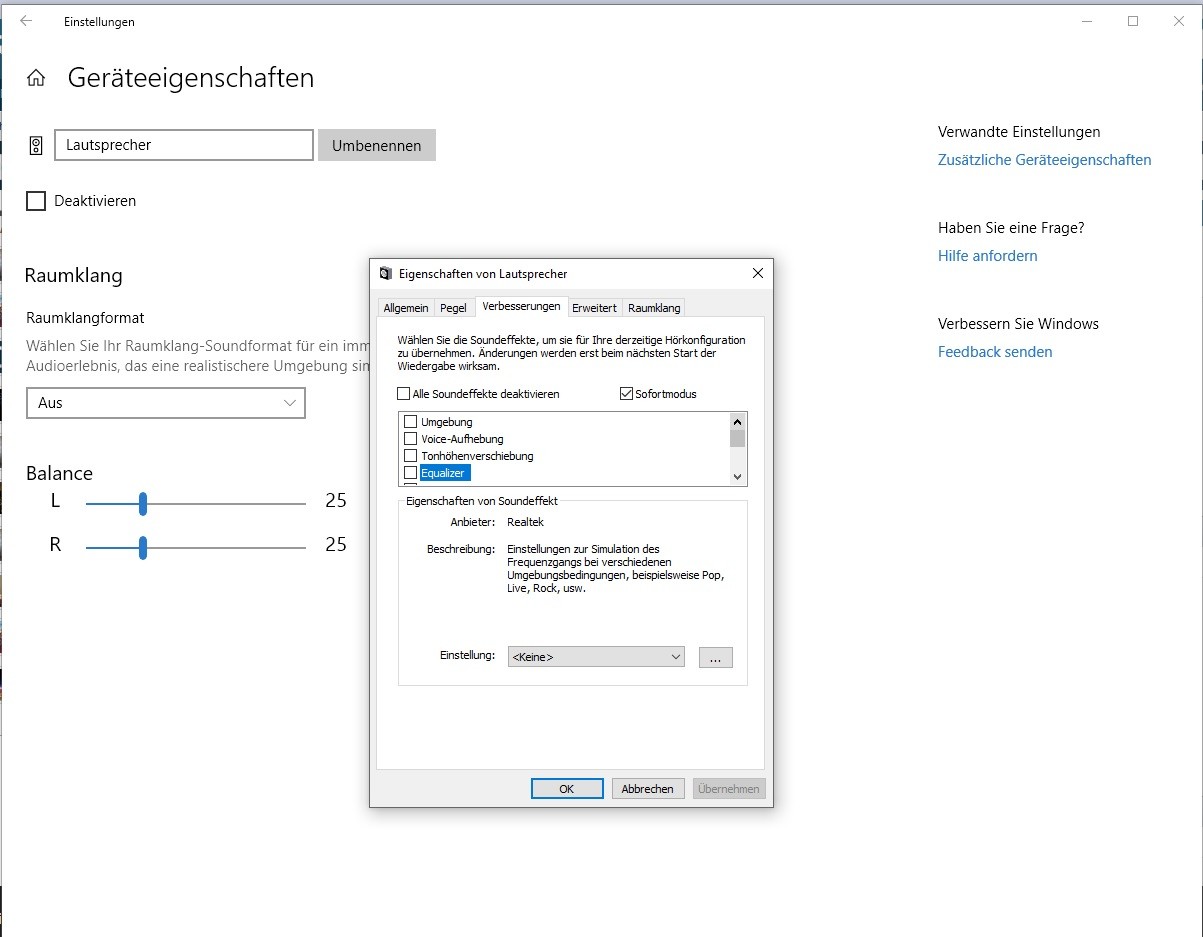The height and width of the screenshot is (937, 1203).
Task: Go to the Settings home icon
Action: coord(36,78)
